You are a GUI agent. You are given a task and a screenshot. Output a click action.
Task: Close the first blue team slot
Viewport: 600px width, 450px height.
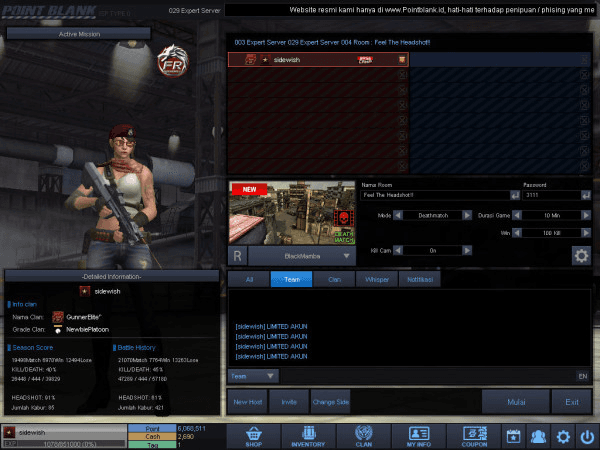click(x=584, y=60)
